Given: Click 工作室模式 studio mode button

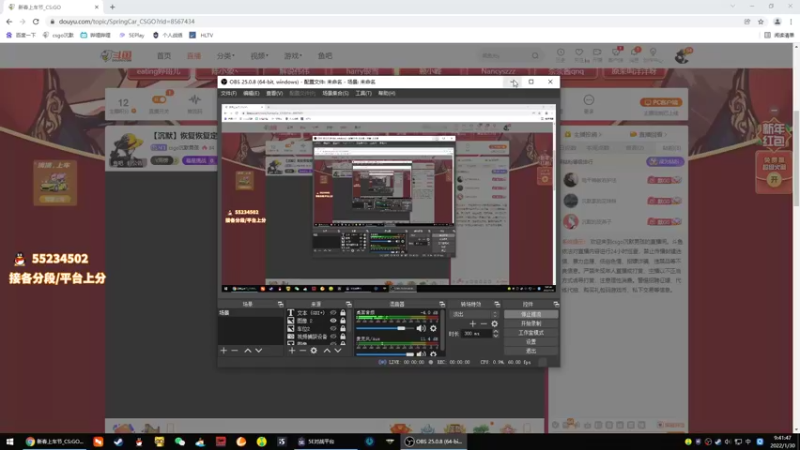Looking at the screenshot, I should click(531, 333).
